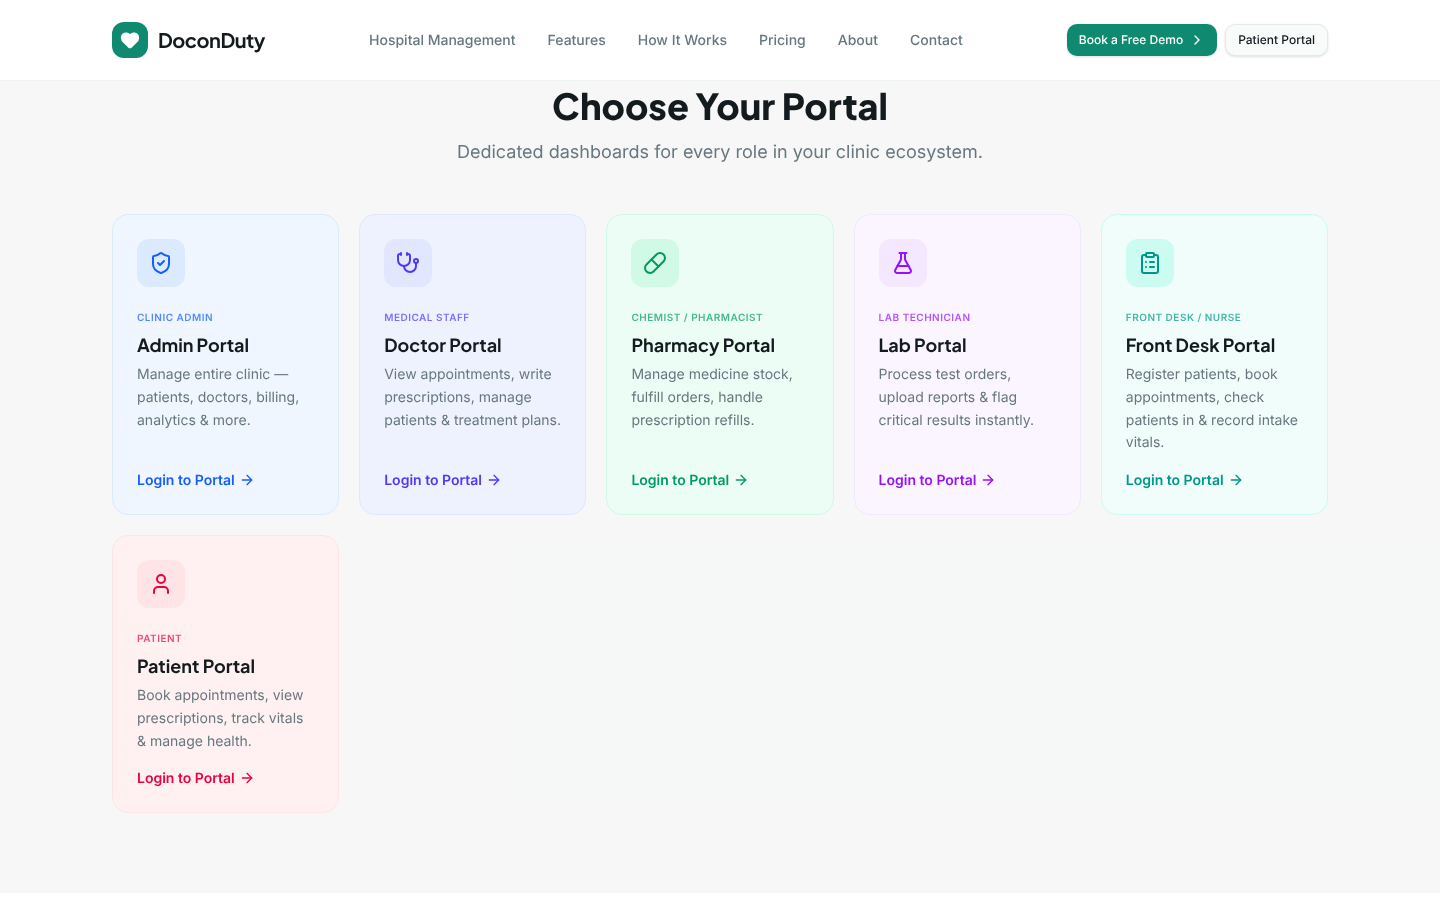Select Pricing in the top navigation

tap(782, 40)
